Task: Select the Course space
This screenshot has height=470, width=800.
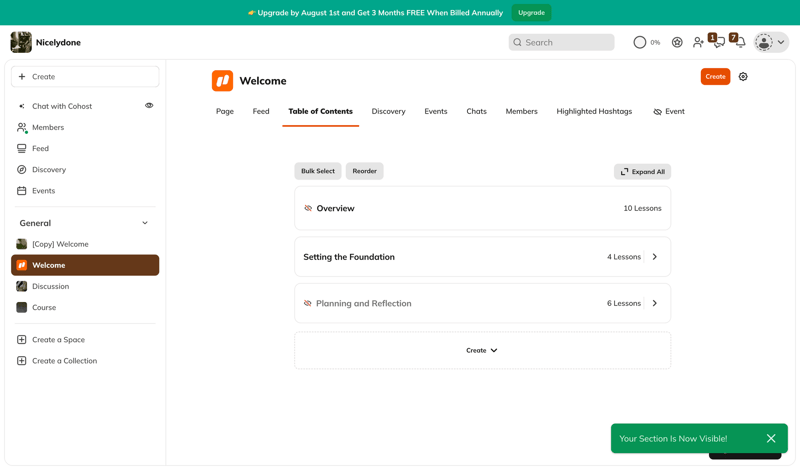Action: tap(85, 307)
